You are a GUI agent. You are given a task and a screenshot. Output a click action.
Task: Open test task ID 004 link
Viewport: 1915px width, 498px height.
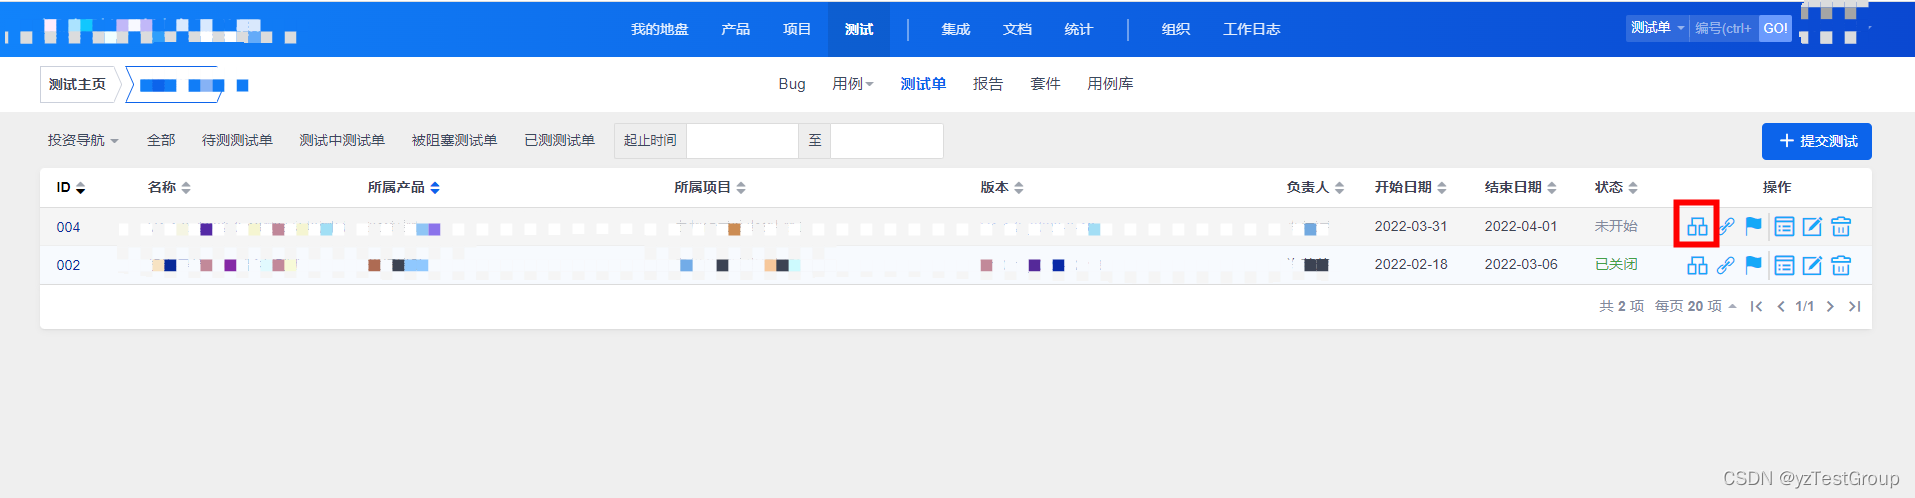click(x=68, y=227)
